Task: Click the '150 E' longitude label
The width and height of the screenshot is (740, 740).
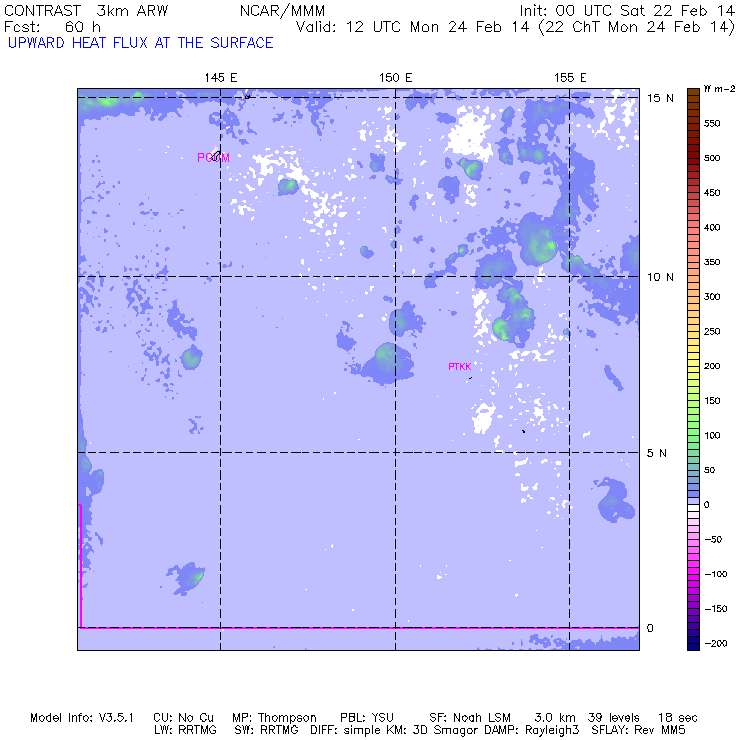Action: click(395, 78)
